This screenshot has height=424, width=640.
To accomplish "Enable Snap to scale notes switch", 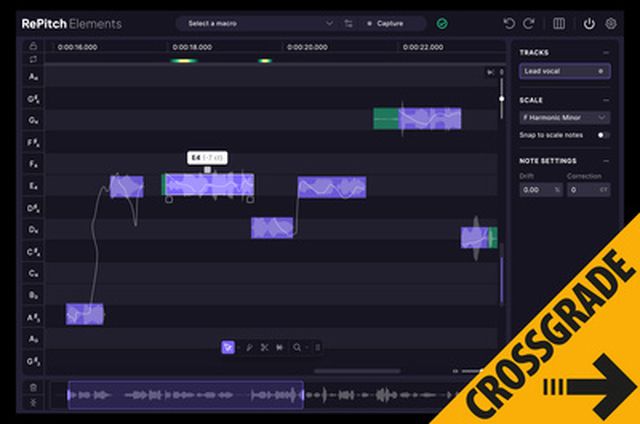I will (603, 134).
